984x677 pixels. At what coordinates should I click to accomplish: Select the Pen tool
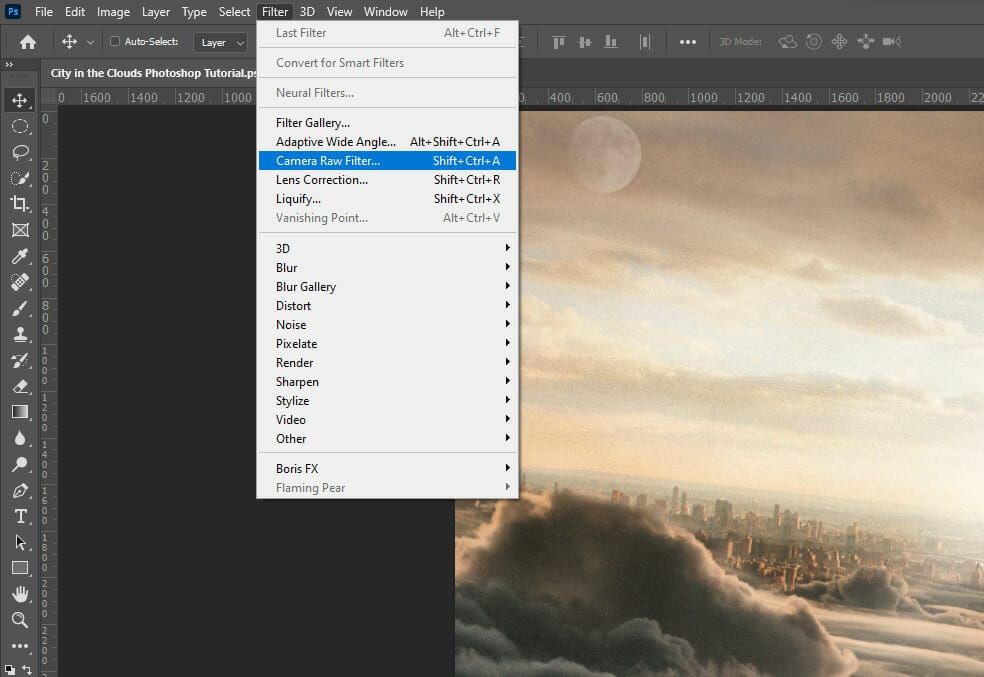19,491
